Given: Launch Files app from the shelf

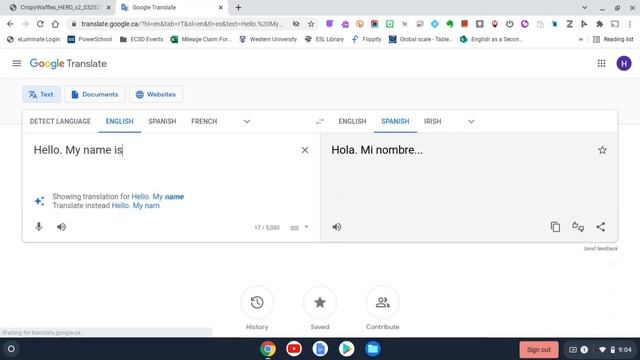Looking at the screenshot, I should 372,349.
